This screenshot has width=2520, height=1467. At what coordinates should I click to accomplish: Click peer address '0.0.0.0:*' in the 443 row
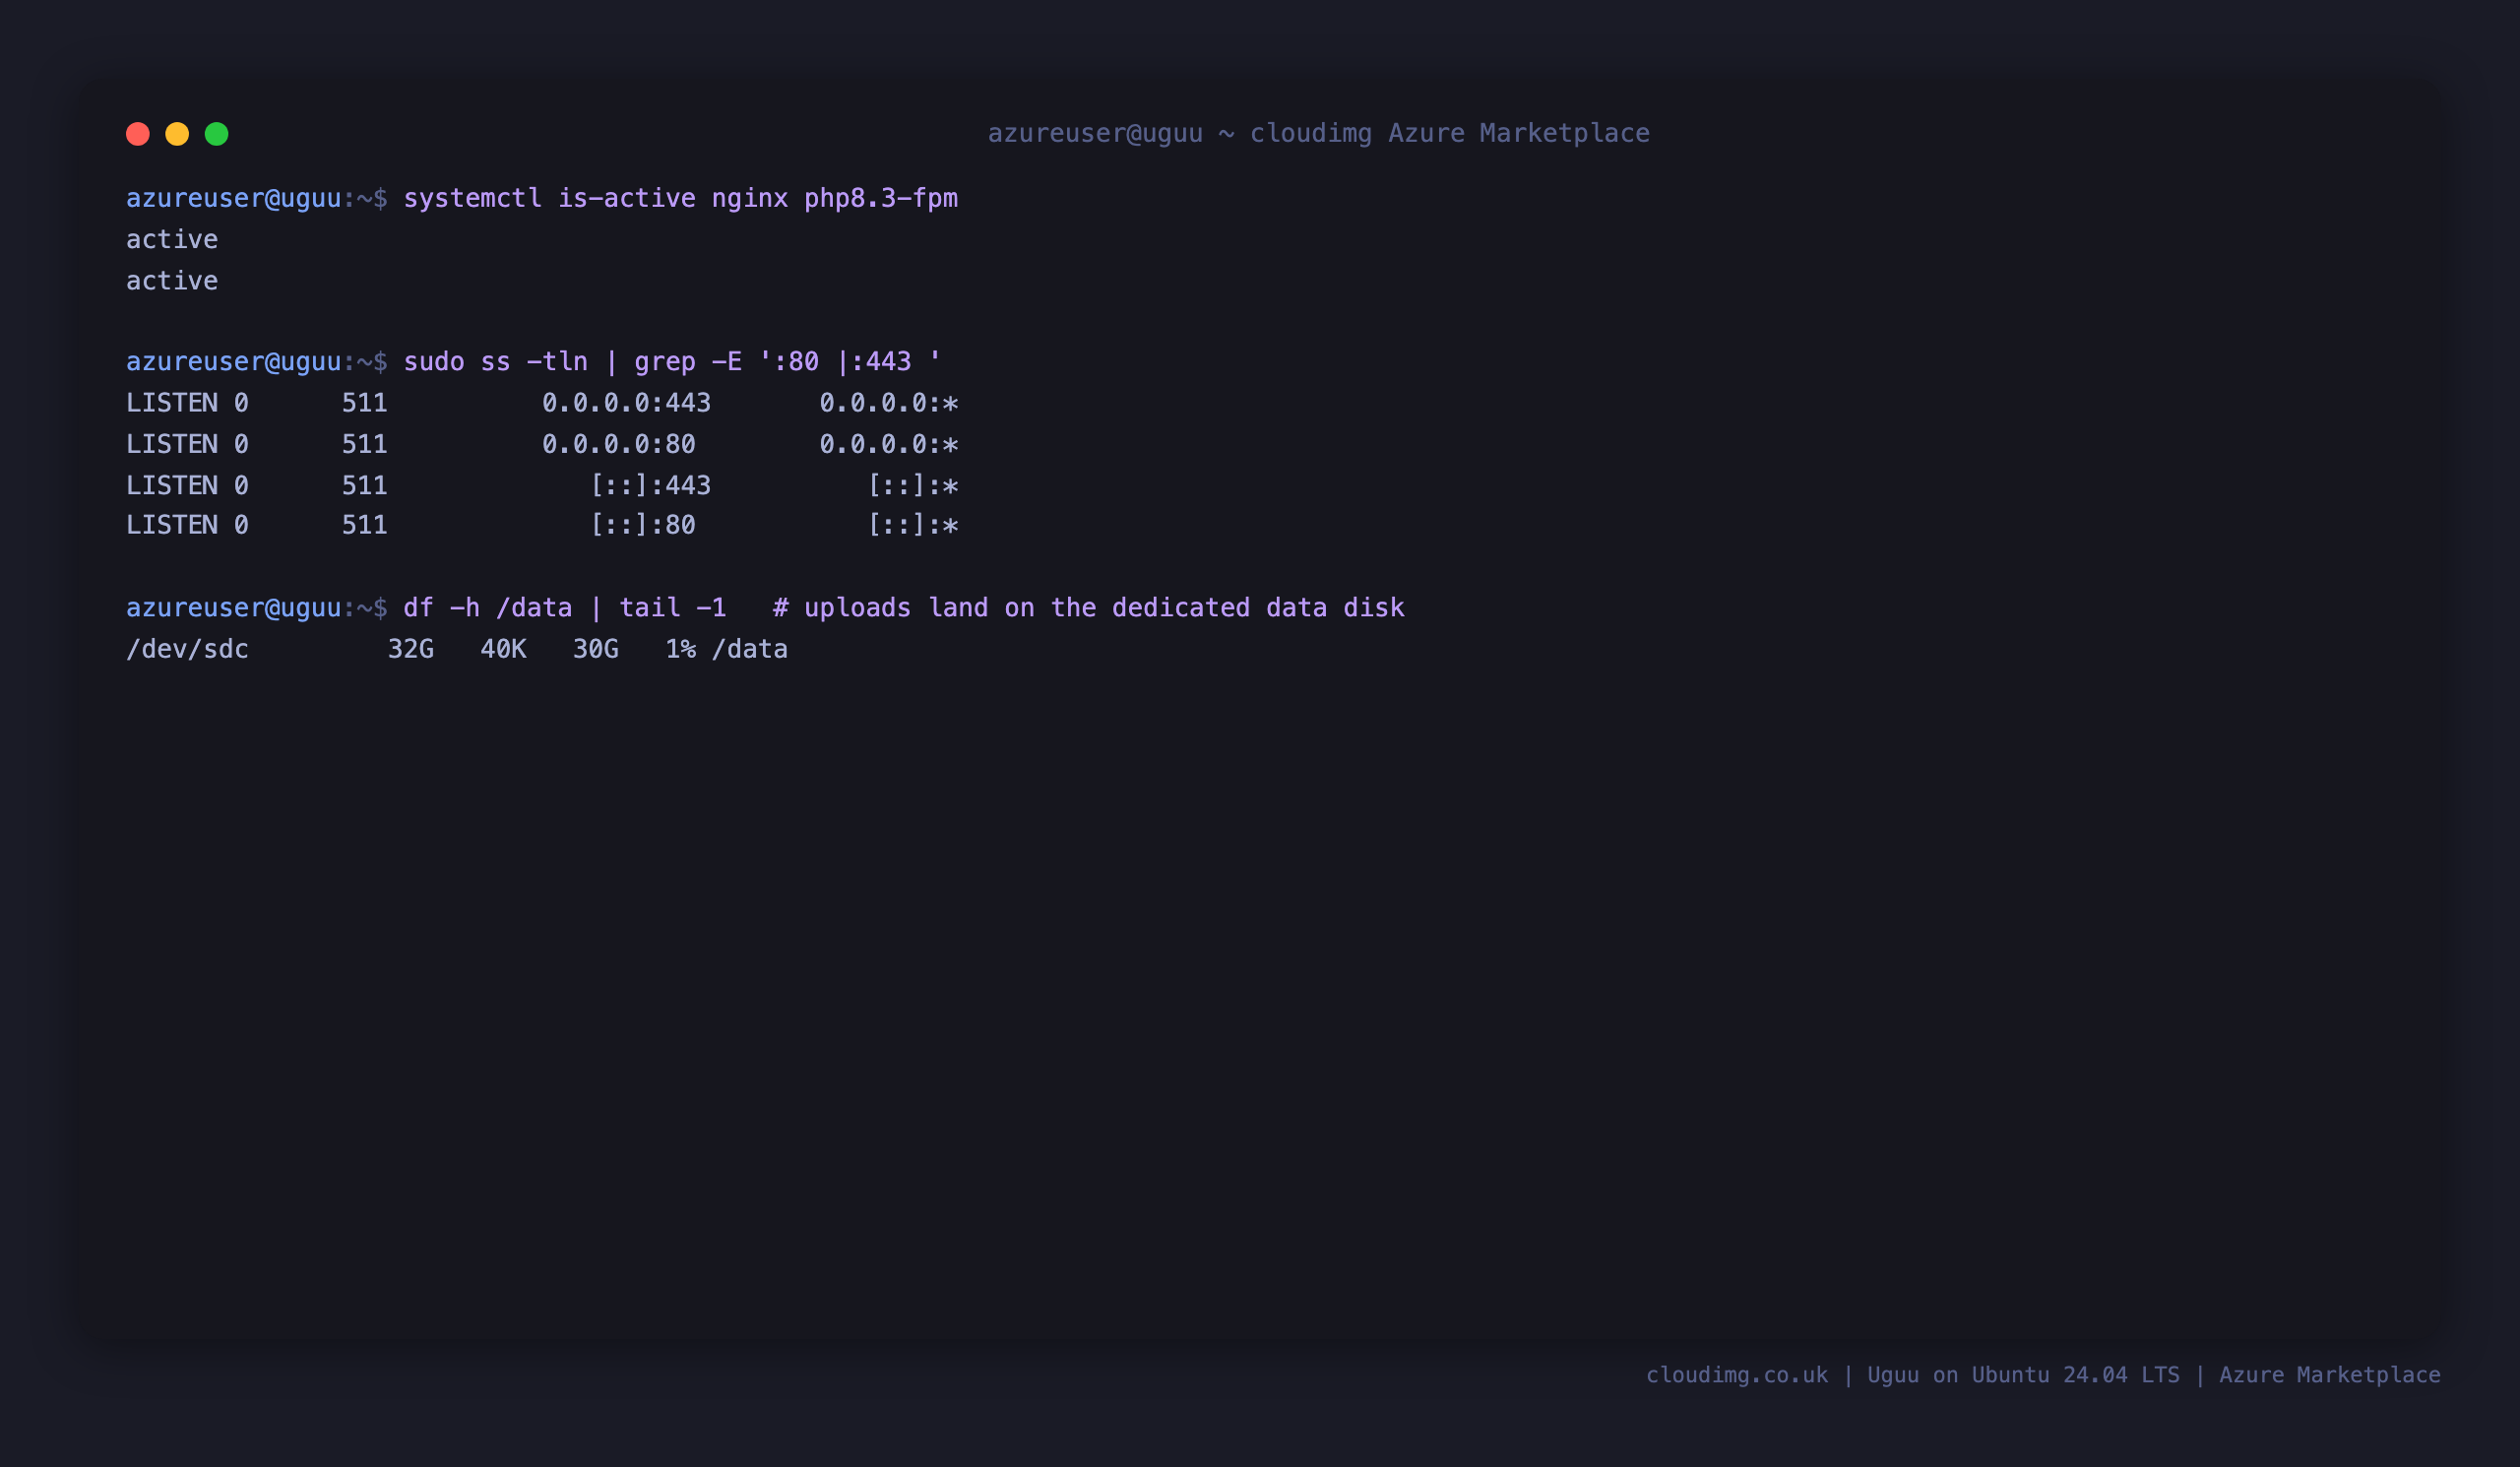[x=889, y=403]
